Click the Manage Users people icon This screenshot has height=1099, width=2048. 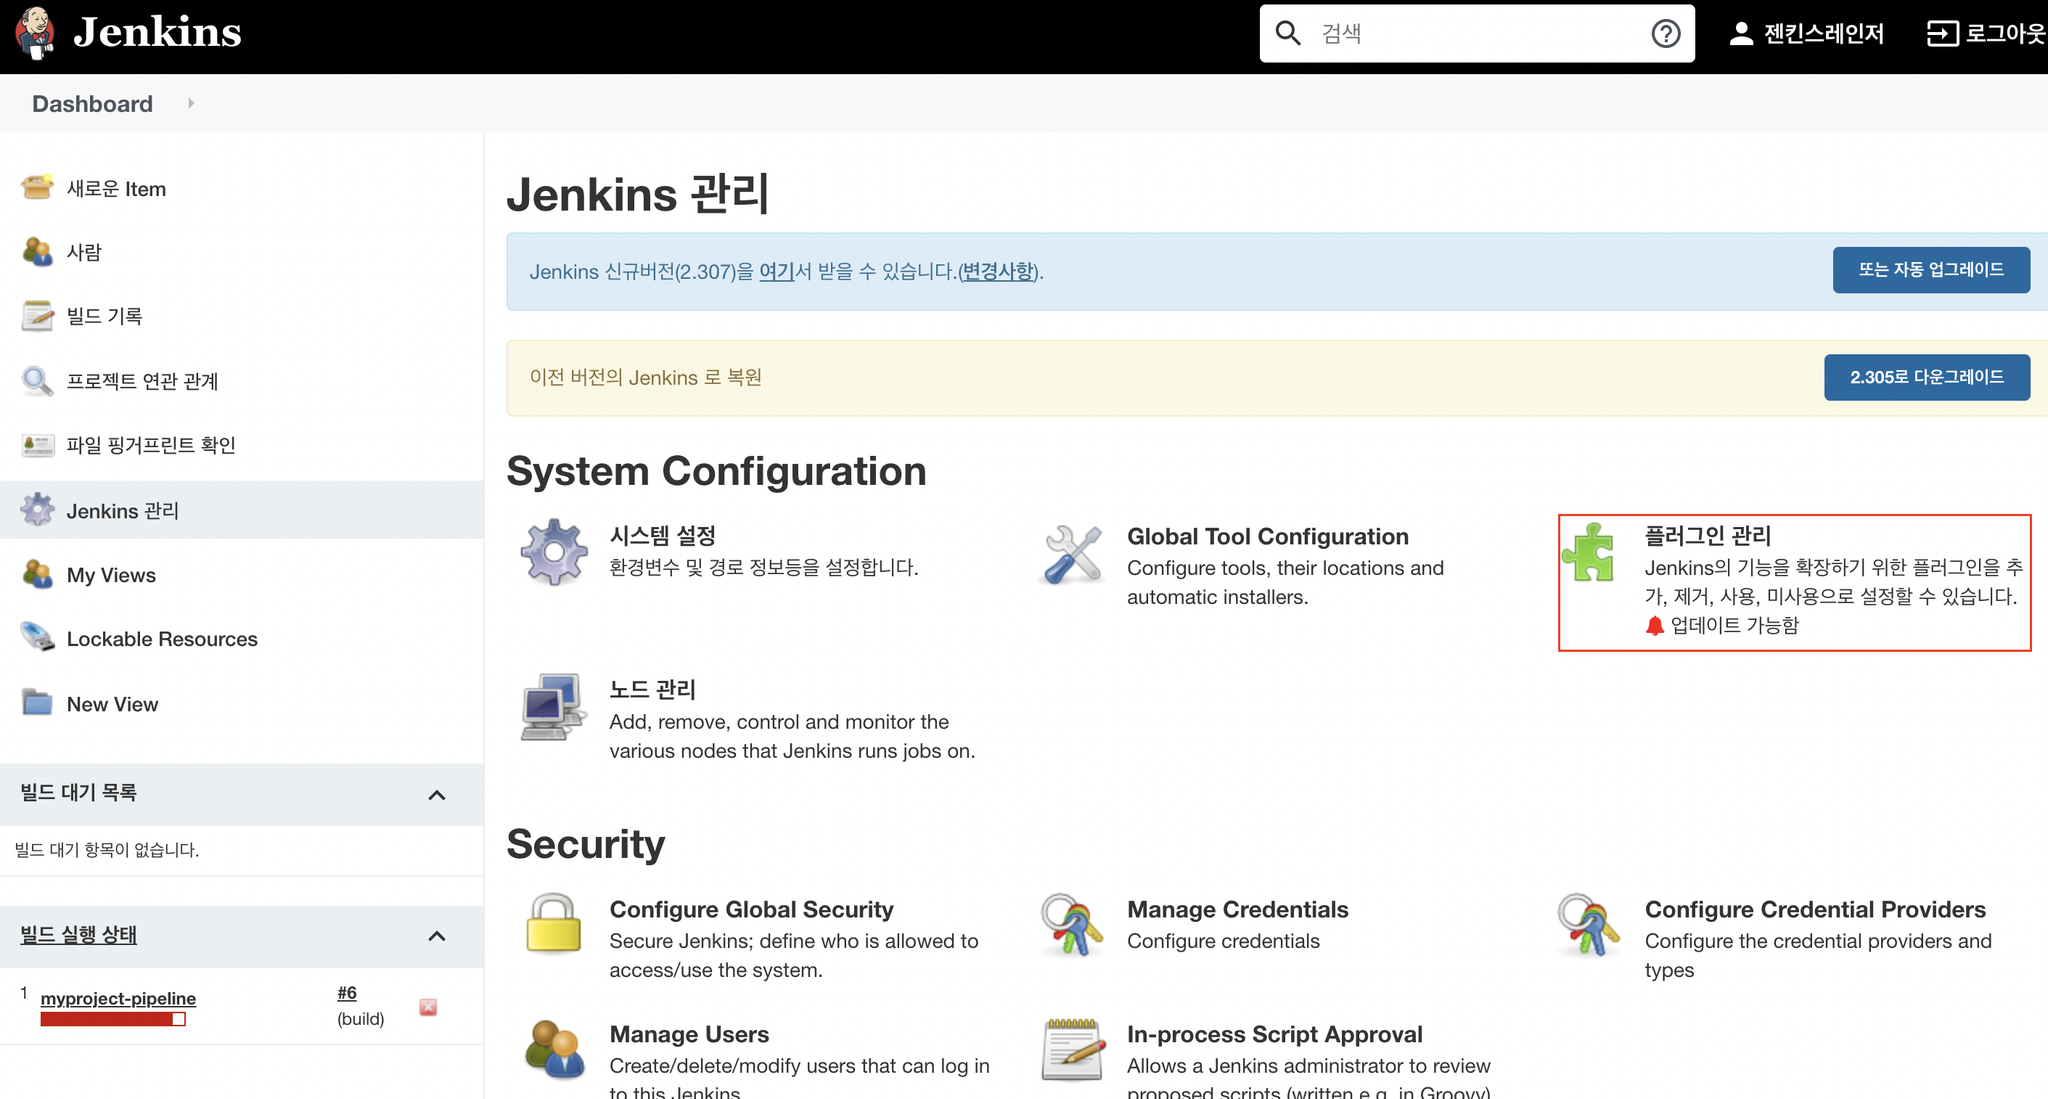click(x=554, y=1049)
